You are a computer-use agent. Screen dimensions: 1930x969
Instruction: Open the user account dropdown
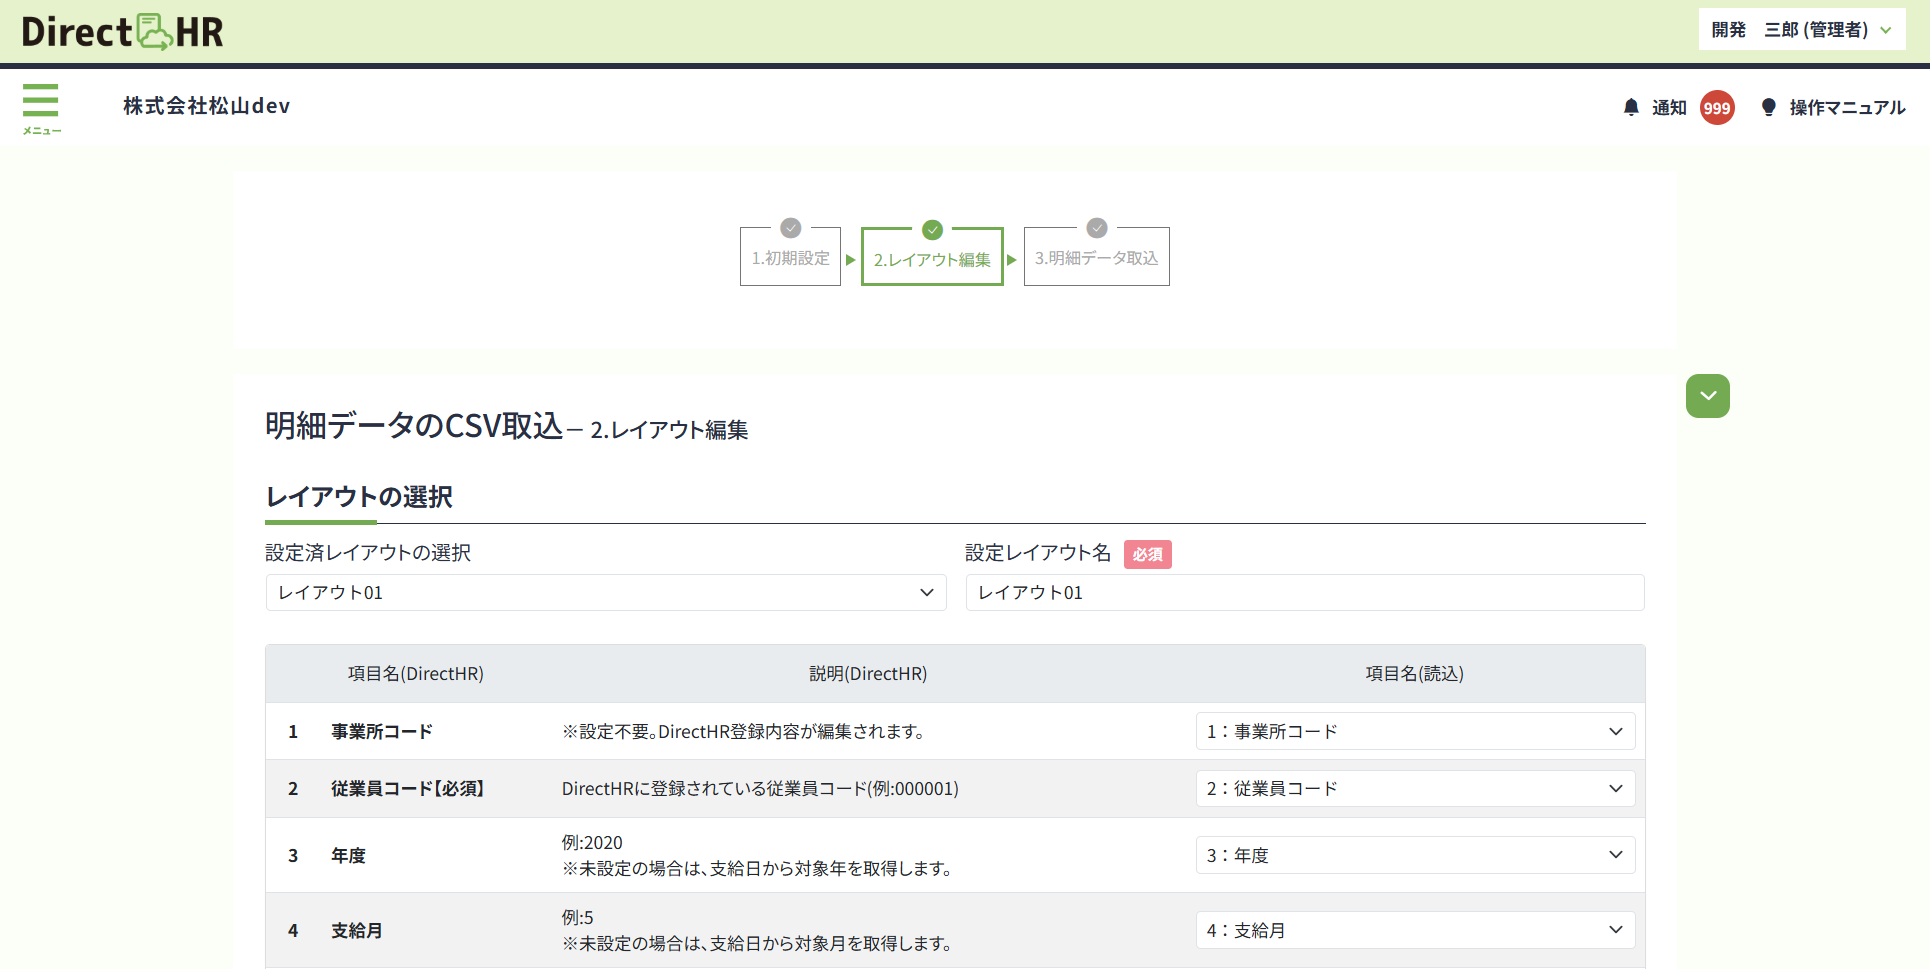pyautogui.click(x=1801, y=30)
